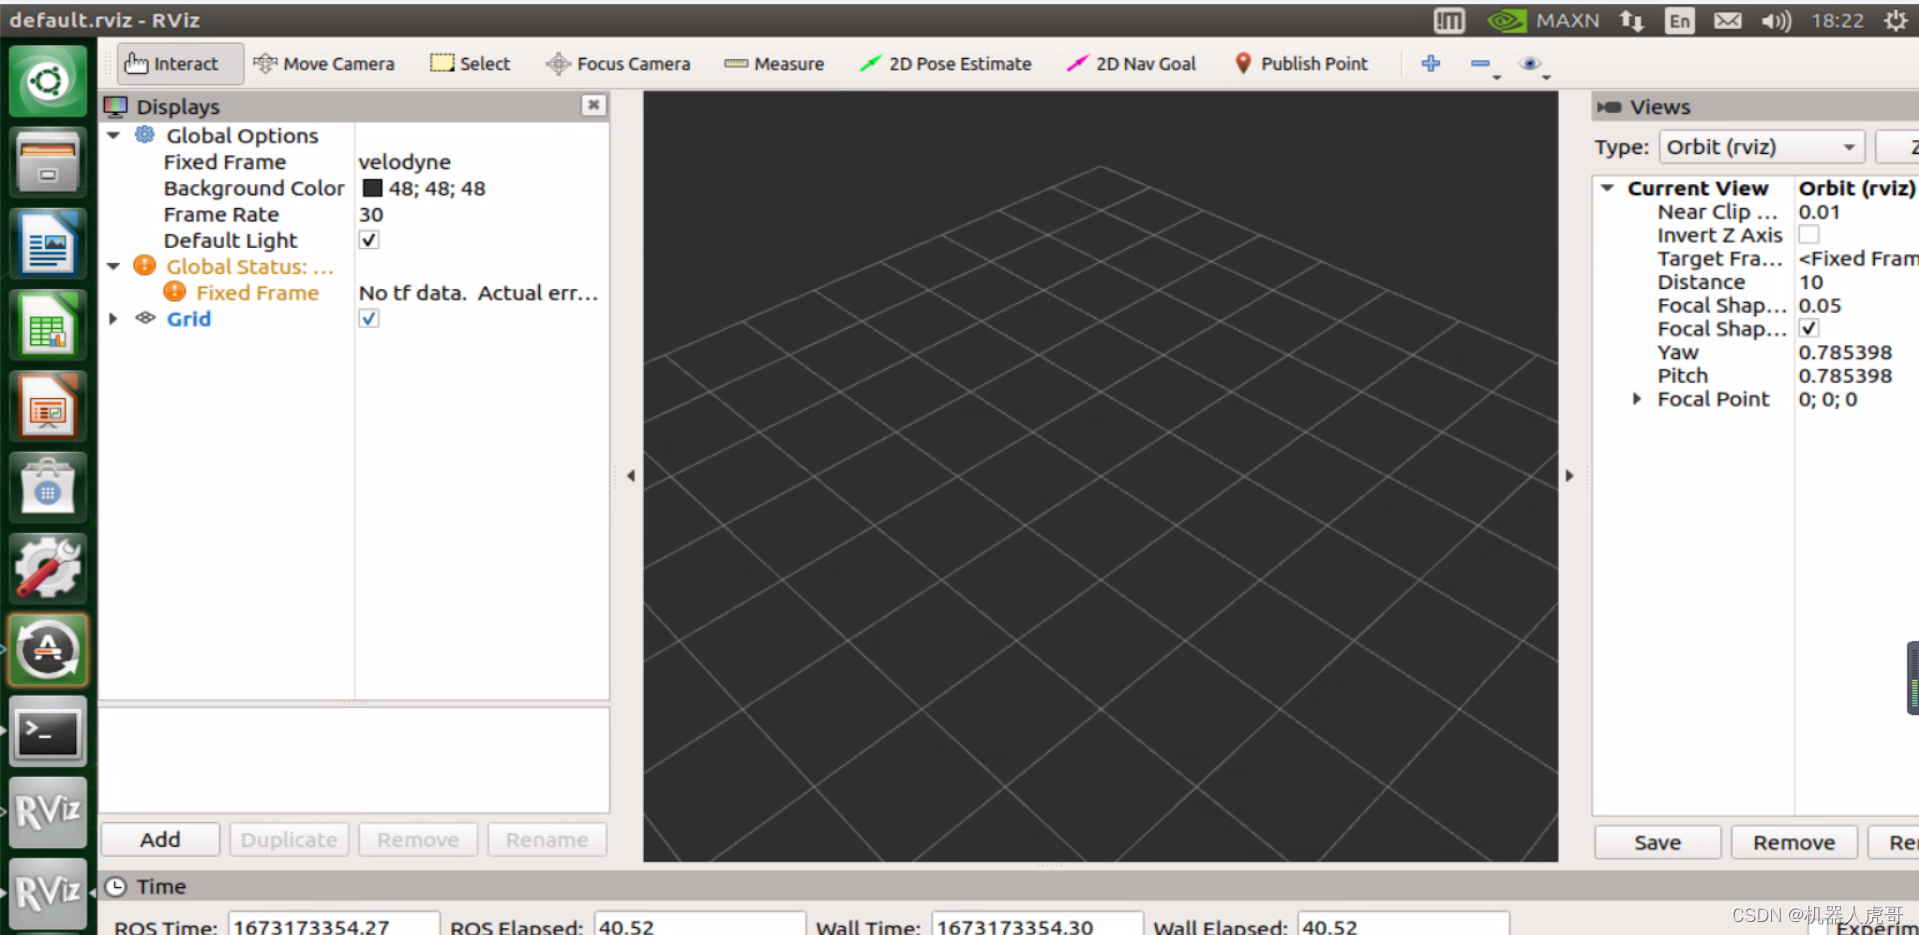Click the Displays panel monitor icon
The width and height of the screenshot is (1919, 935).
[116, 106]
